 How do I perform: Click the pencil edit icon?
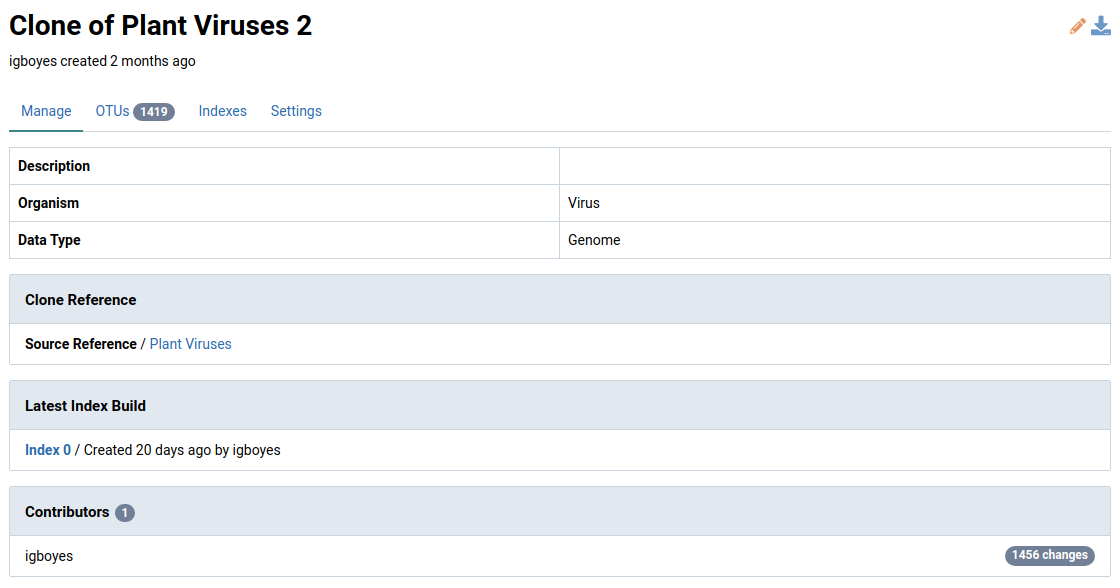tap(1077, 27)
